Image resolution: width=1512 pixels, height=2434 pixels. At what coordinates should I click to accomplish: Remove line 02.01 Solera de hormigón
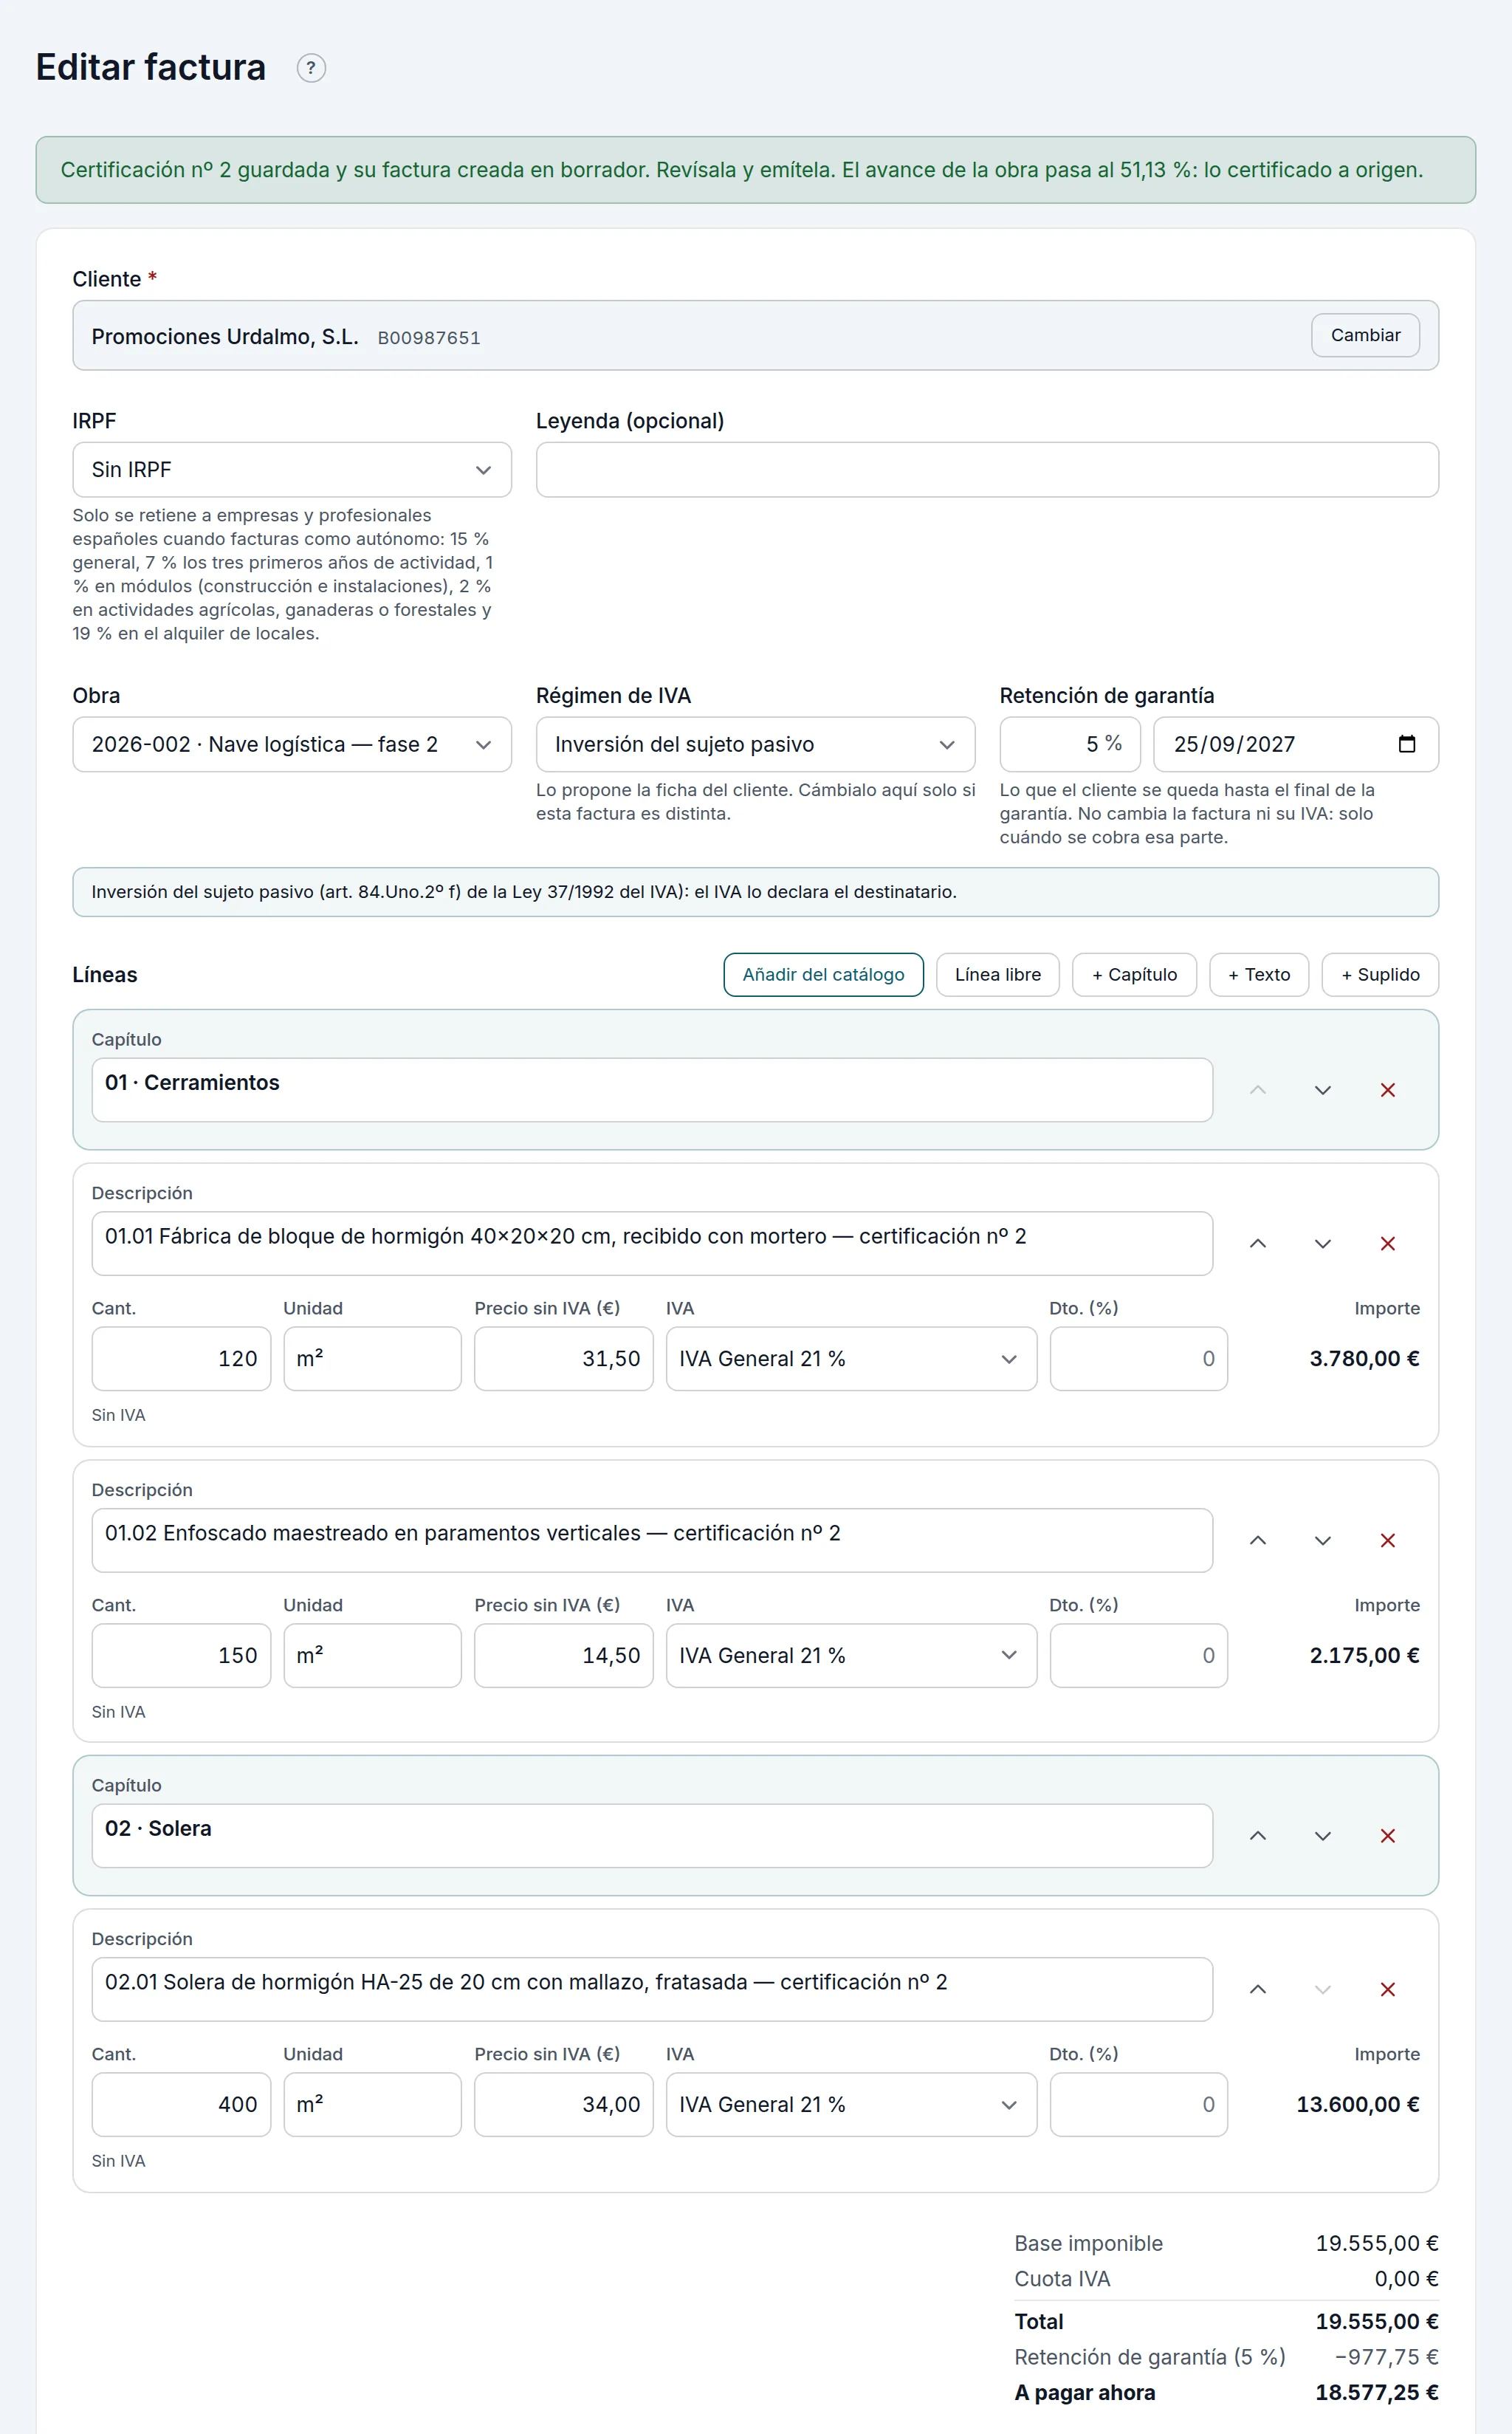tap(1387, 1989)
